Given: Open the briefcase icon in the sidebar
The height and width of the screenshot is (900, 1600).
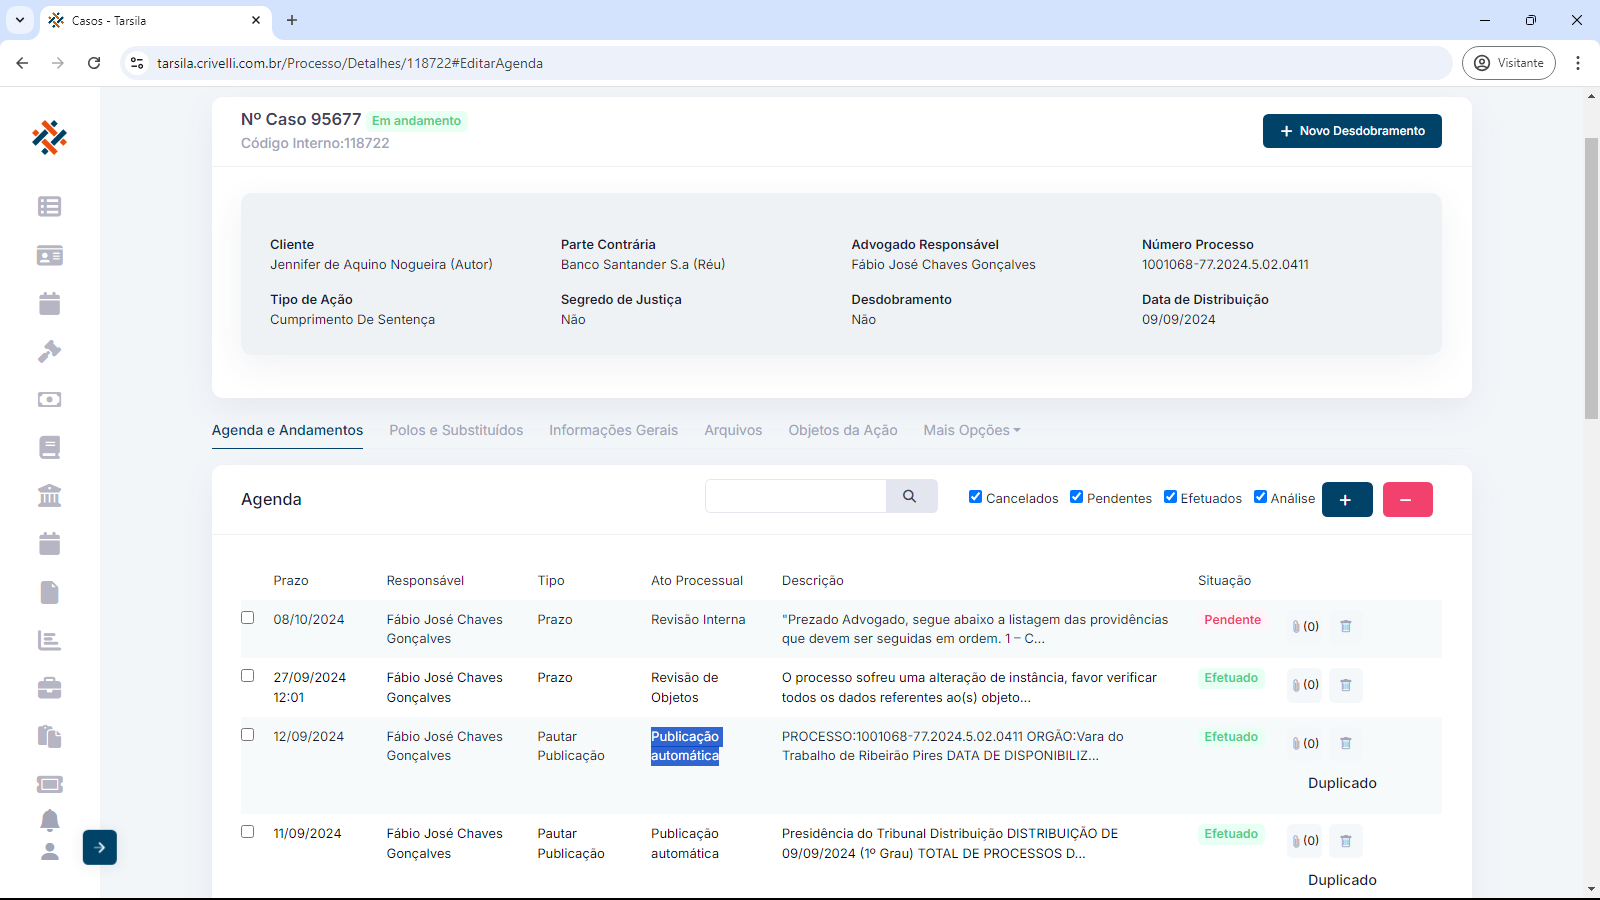Looking at the screenshot, I should [49, 688].
